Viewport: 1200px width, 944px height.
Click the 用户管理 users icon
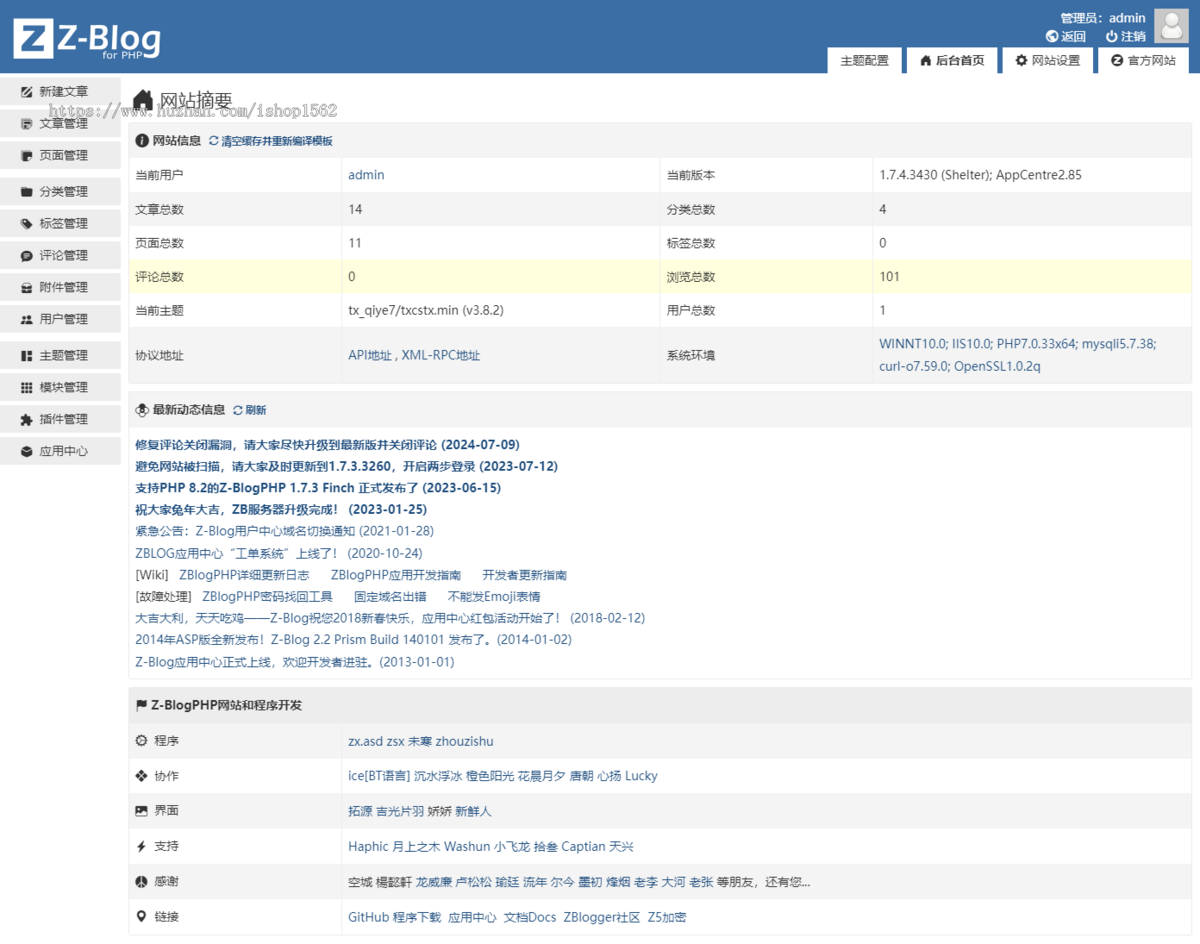(27, 319)
